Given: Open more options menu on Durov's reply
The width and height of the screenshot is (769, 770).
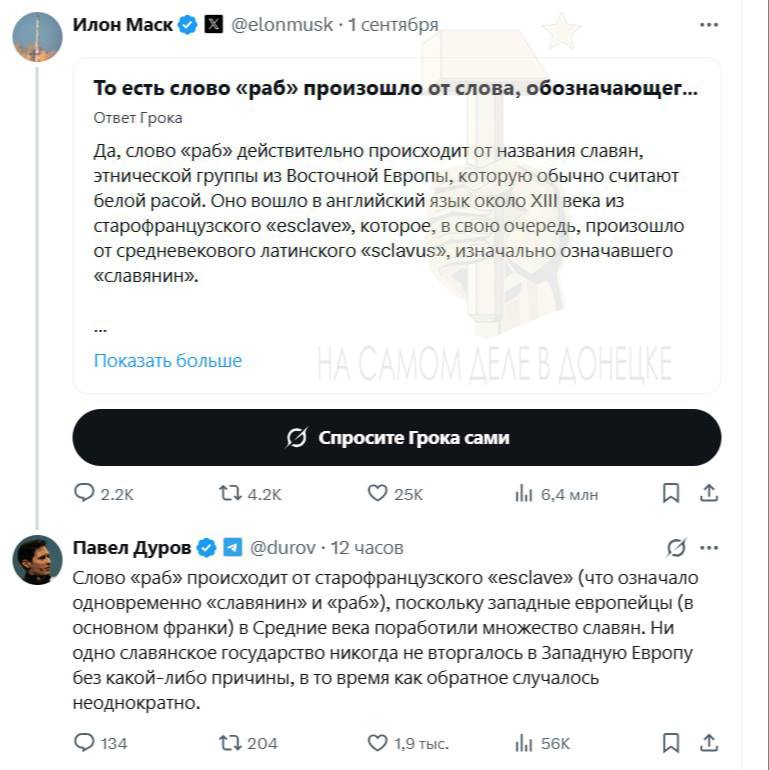Looking at the screenshot, I should [709, 548].
